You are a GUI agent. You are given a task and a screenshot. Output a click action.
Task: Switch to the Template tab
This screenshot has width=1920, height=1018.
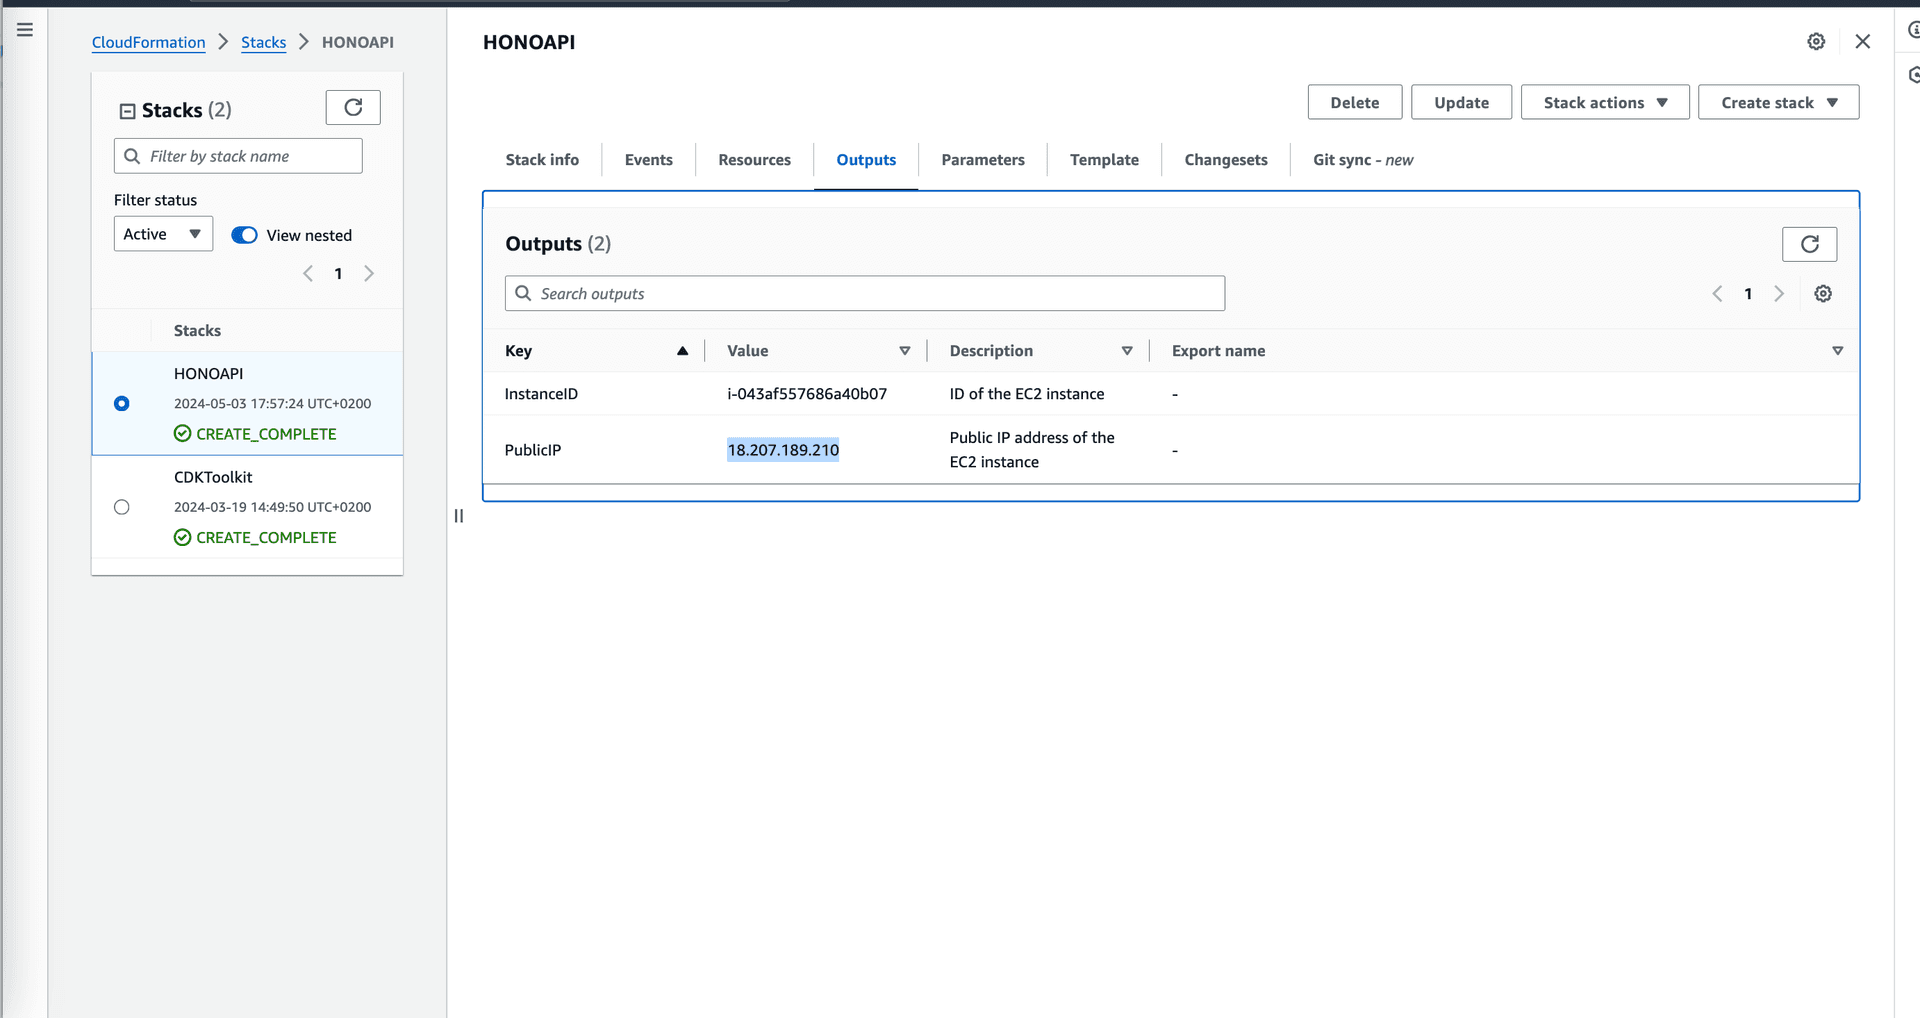point(1104,160)
